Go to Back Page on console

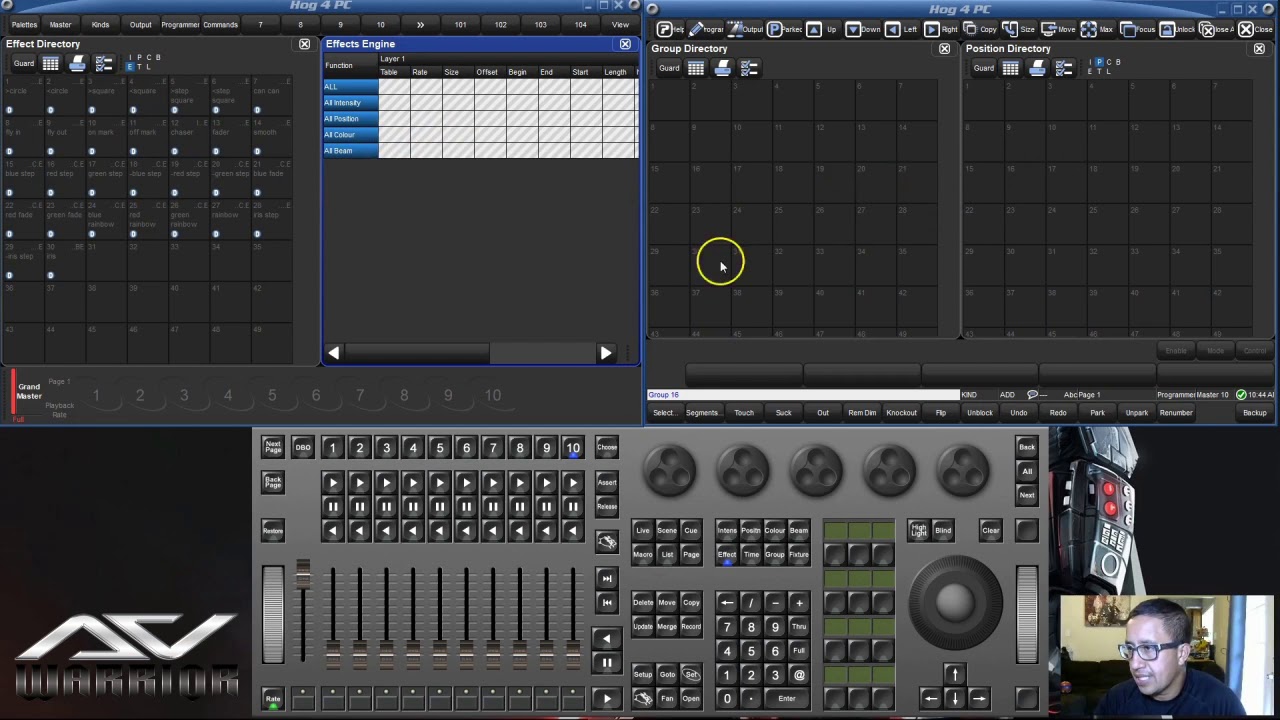(x=272, y=482)
